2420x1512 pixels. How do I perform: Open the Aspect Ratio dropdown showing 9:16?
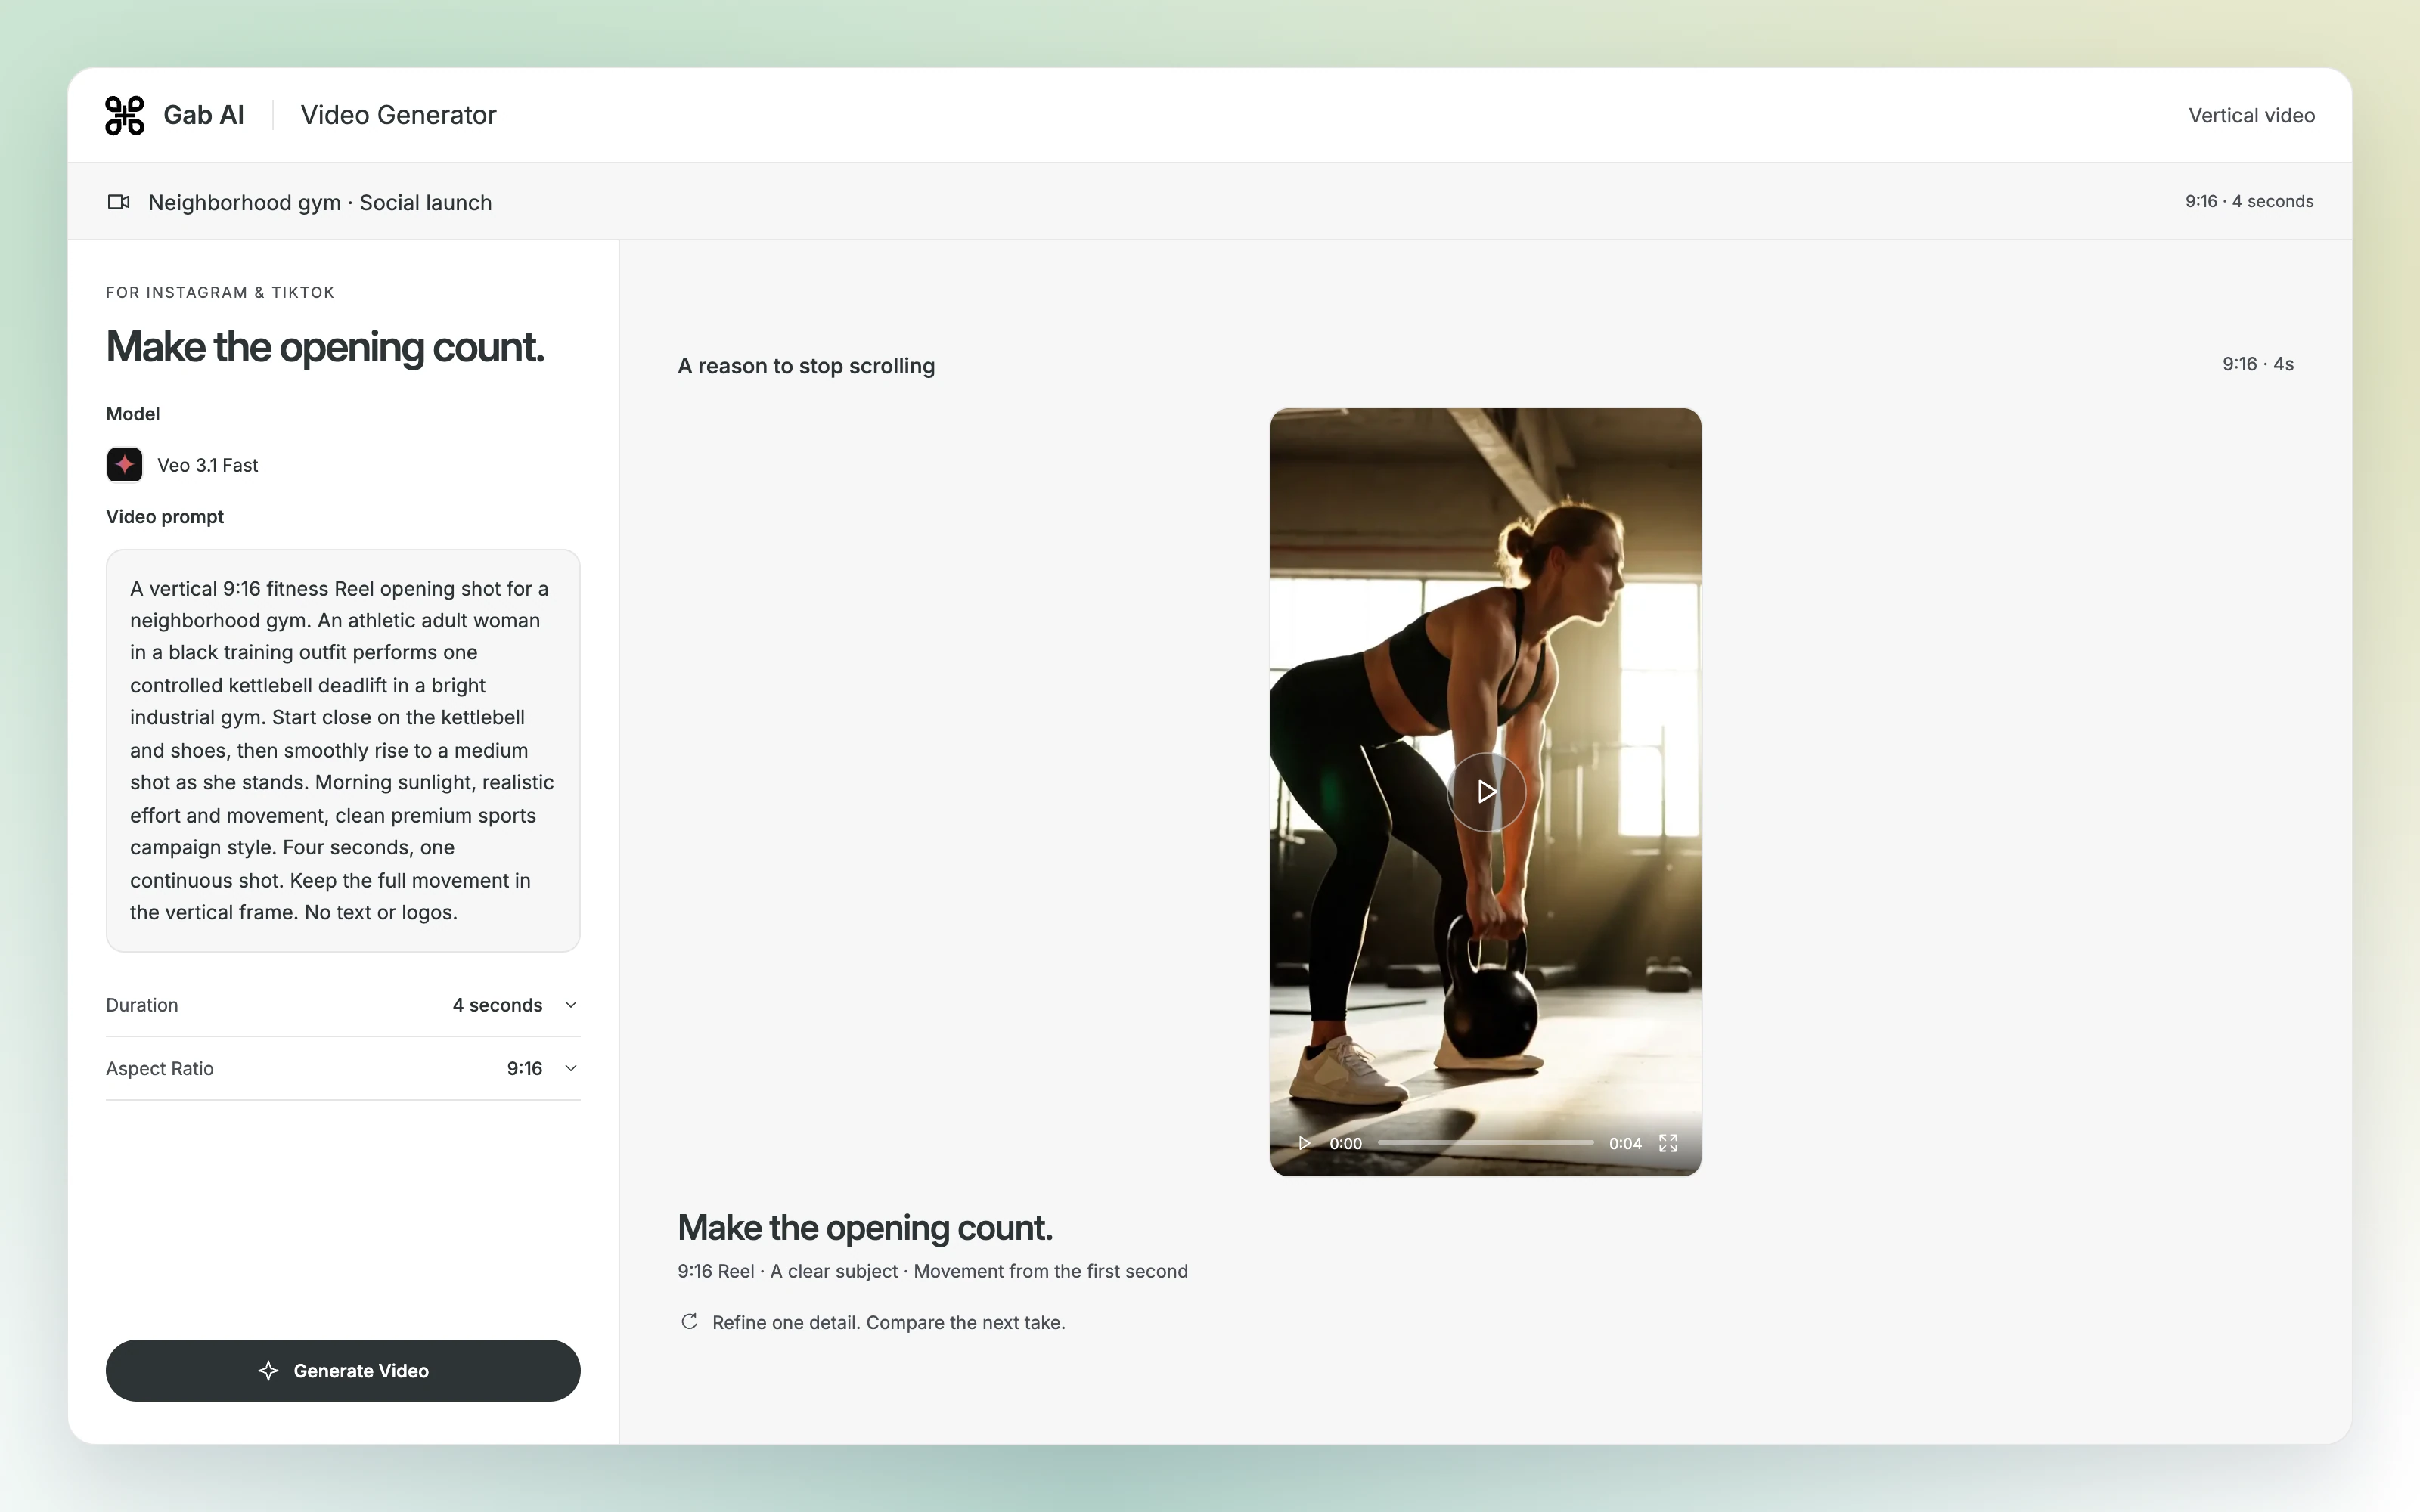(x=343, y=1068)
